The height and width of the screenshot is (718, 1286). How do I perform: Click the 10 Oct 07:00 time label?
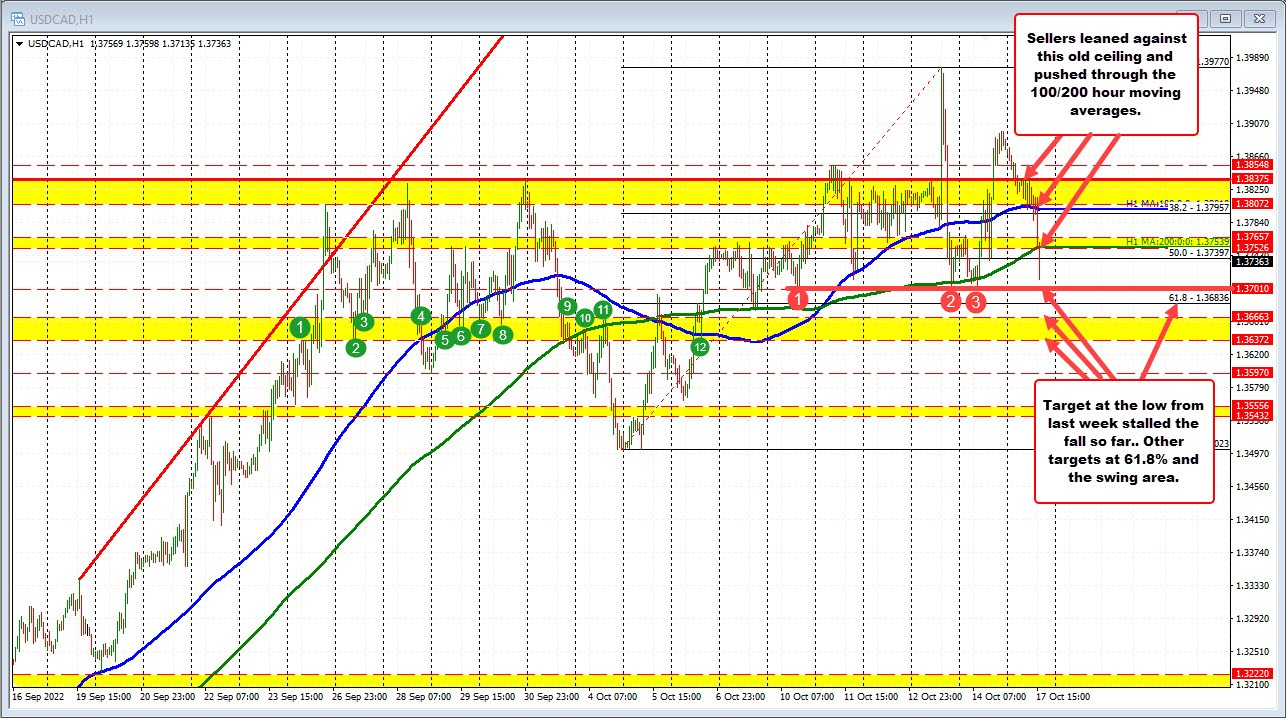pos(805,695)
